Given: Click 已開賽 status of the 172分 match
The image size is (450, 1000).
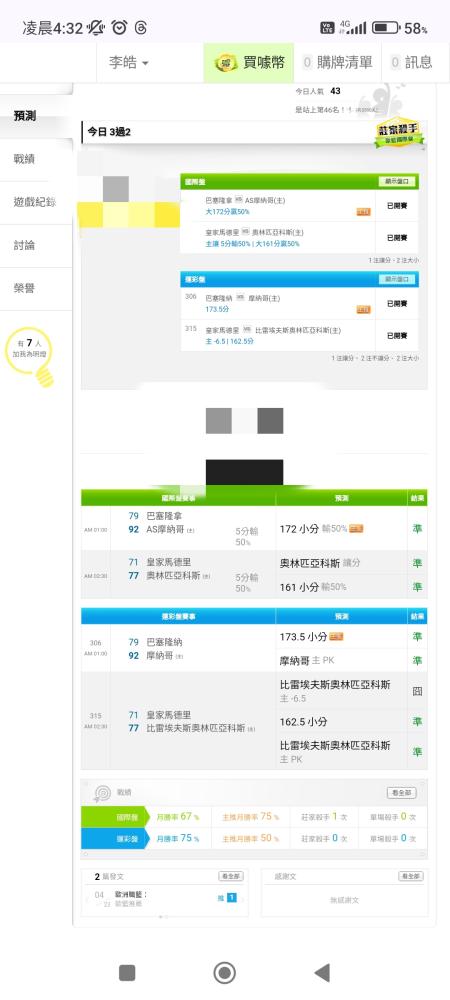Looking at the screenshot, I should pyautogui.click(x=397, y=205).
